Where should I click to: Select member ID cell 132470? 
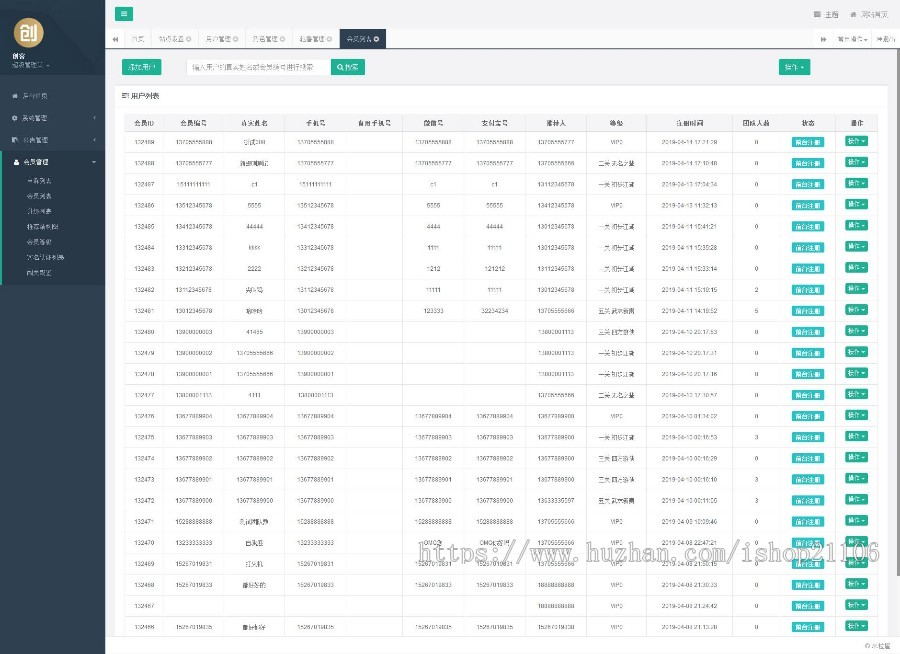[x=144, y=543]
